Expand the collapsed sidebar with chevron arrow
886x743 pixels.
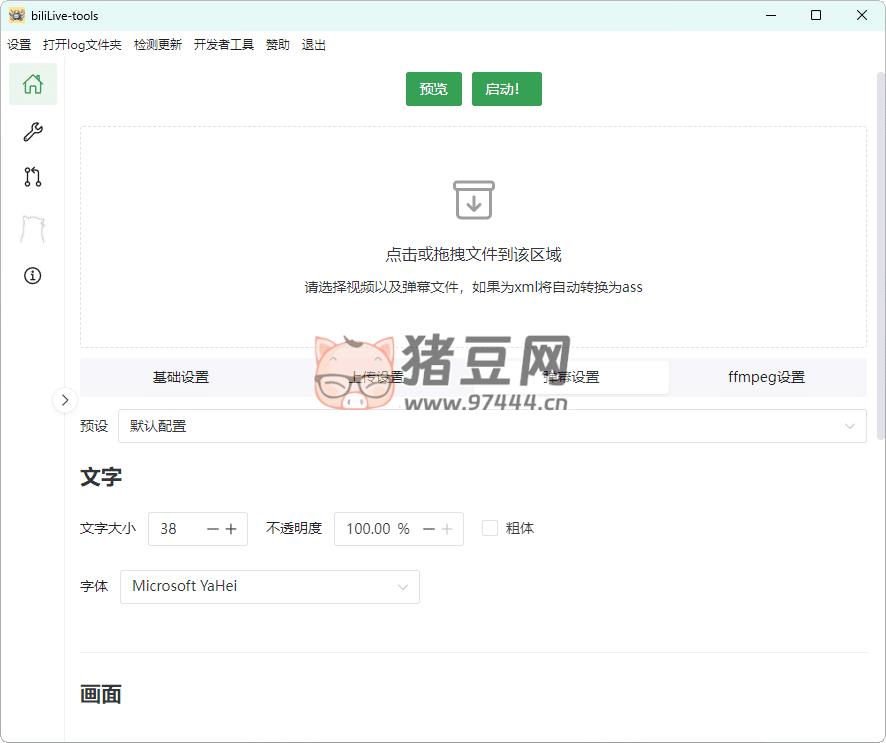(64, 400)
